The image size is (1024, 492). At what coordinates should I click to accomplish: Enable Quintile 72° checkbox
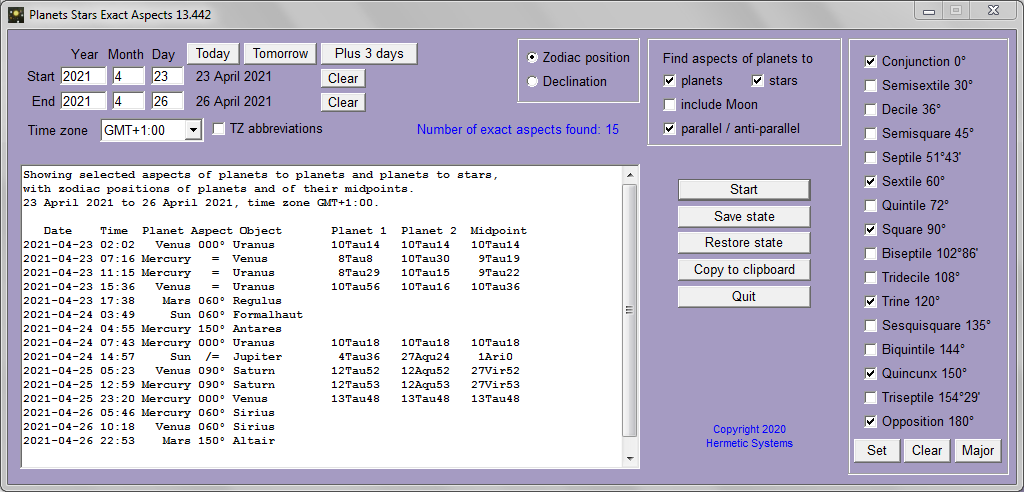pyautogui.click(x=871, y=205)
